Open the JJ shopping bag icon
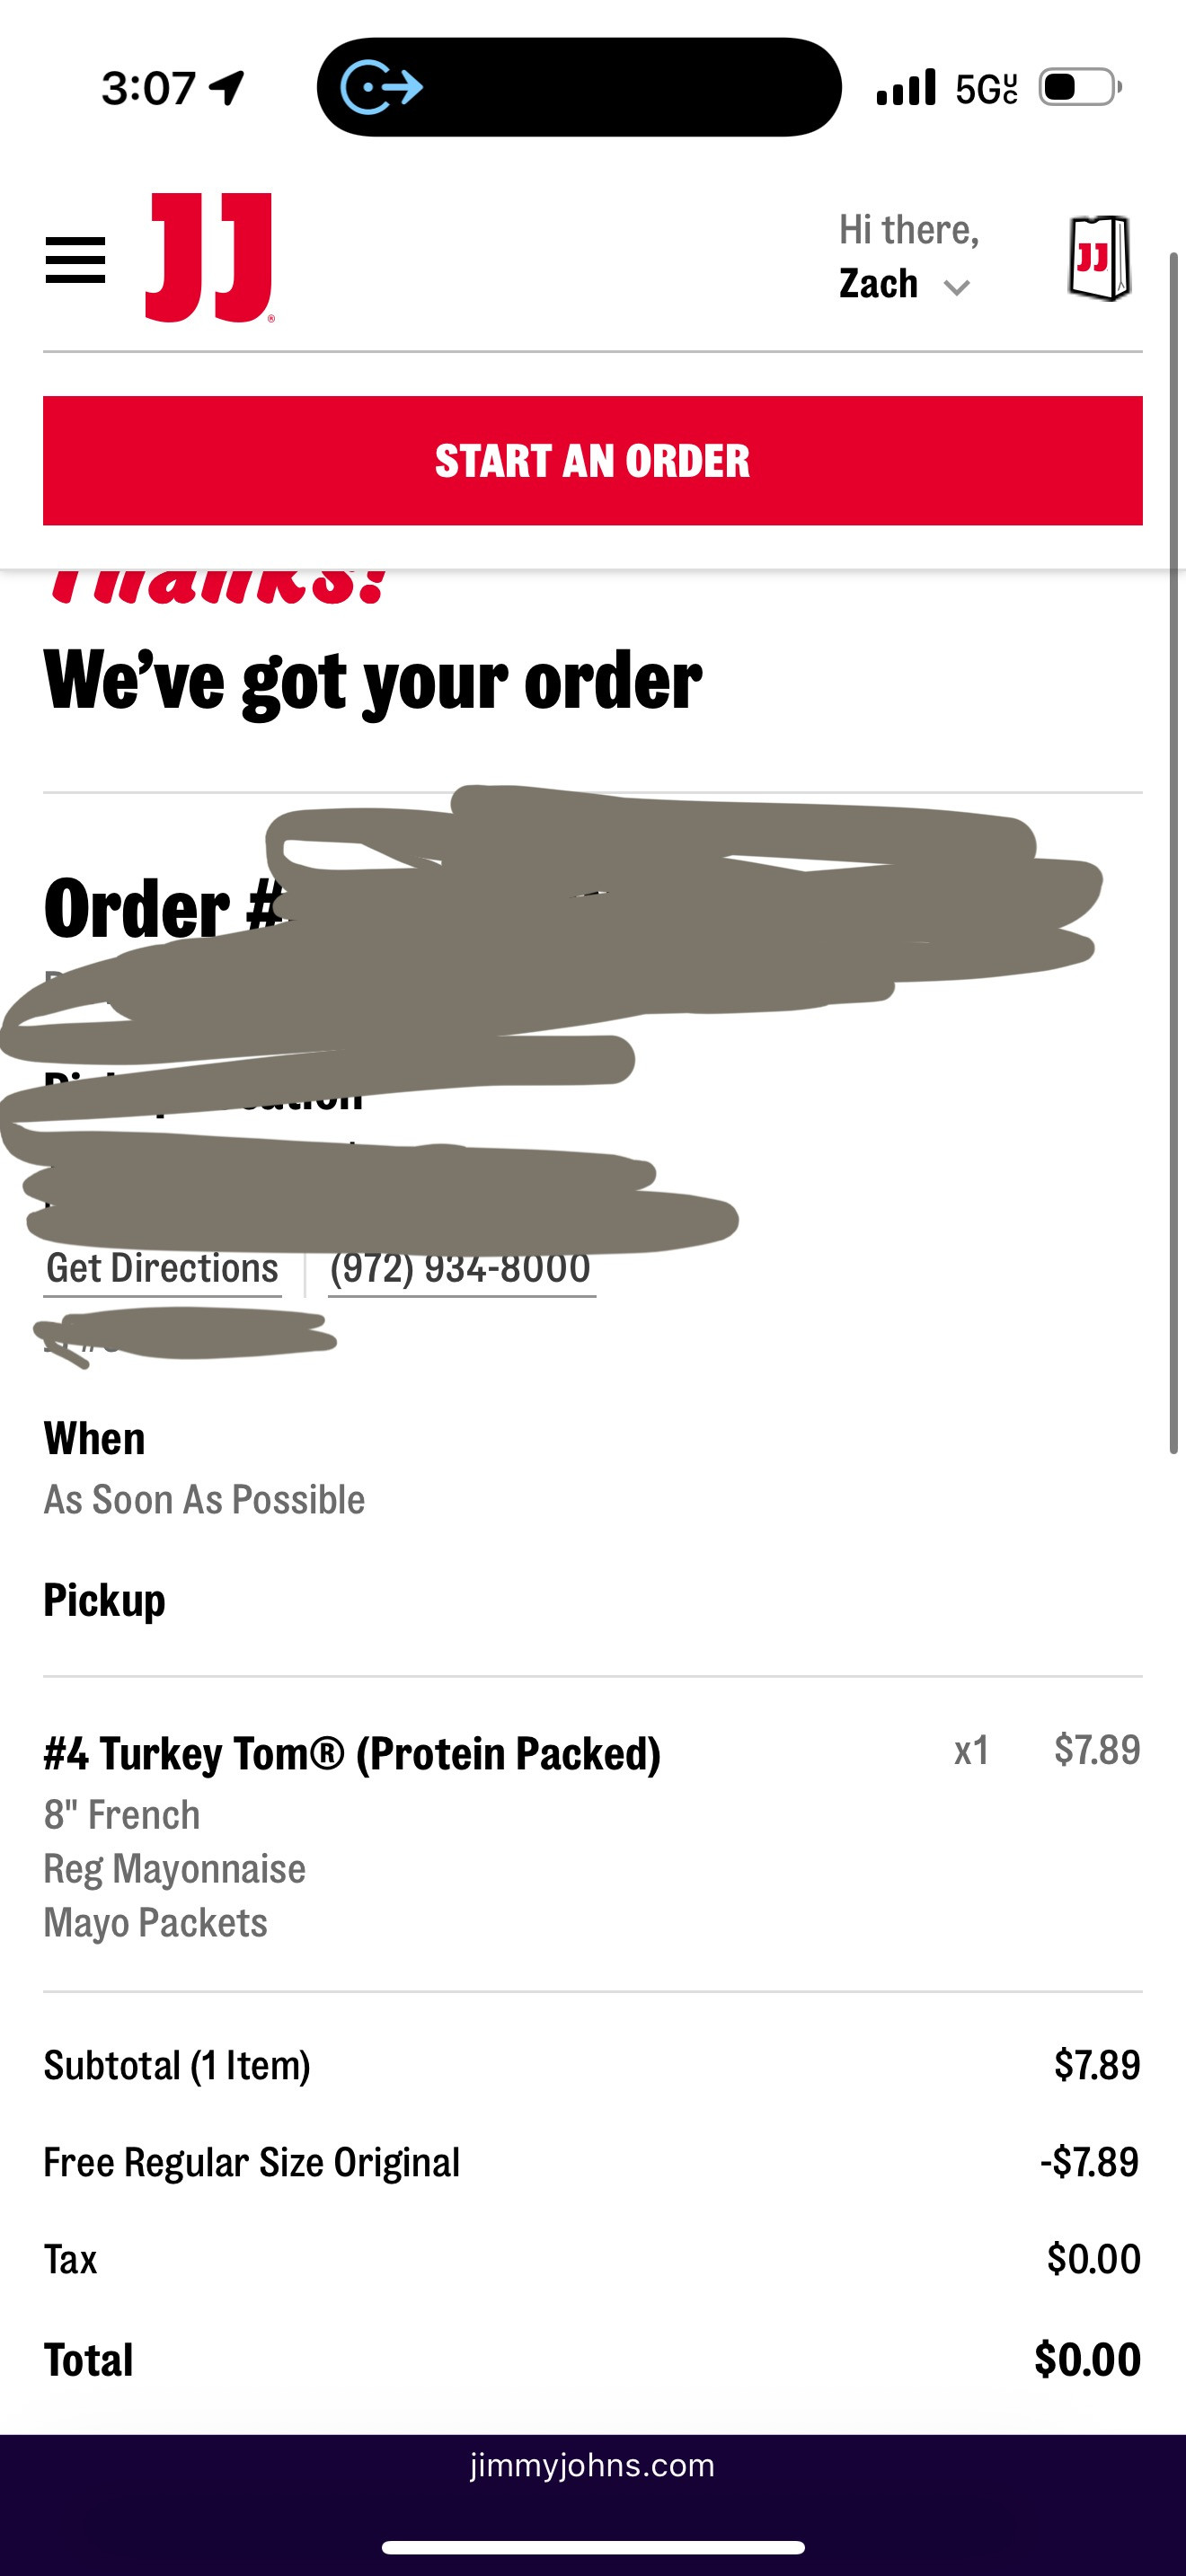This screenshot has height=2576, width=1186. (1098, 258)
